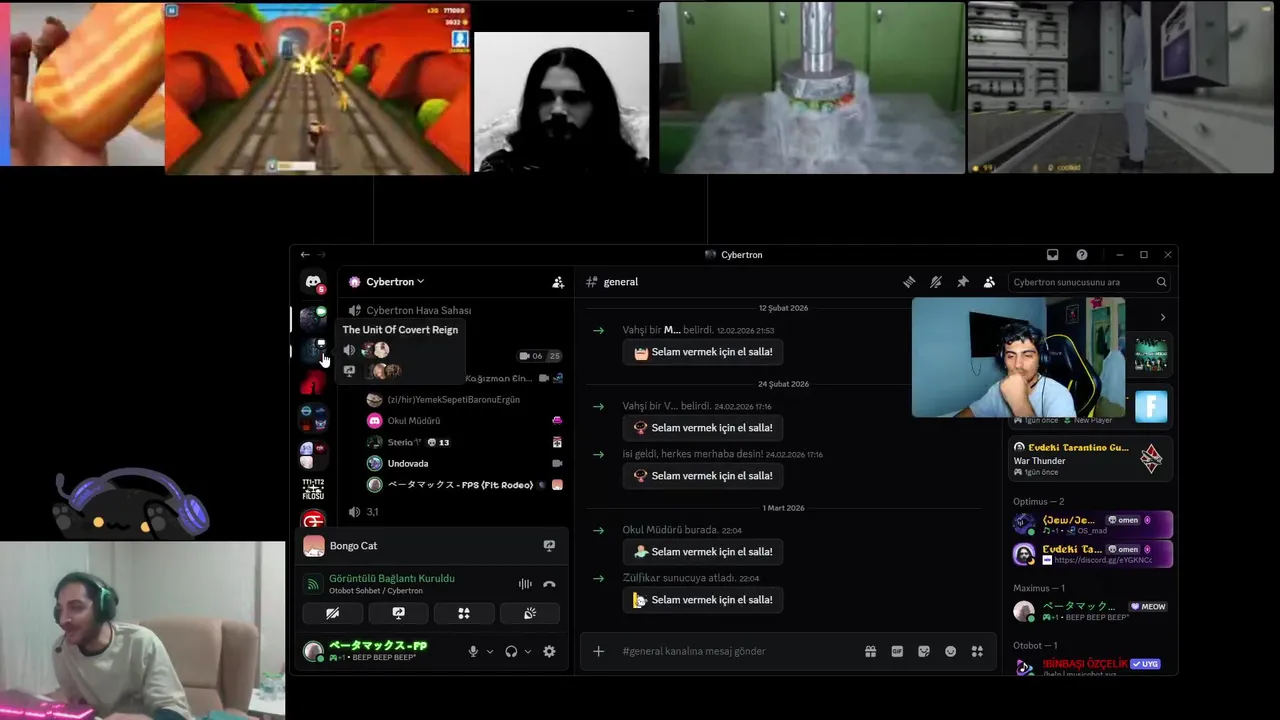Wave to the 12.02.2026 21:53 join message
This screenshot has width=1280, height=720.
tap(704, 352)
